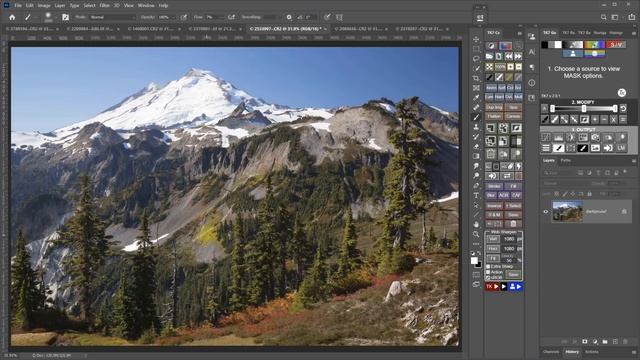Select the Zoom tool
Viewport: 640px width, 360px height.
click(476, 234)
